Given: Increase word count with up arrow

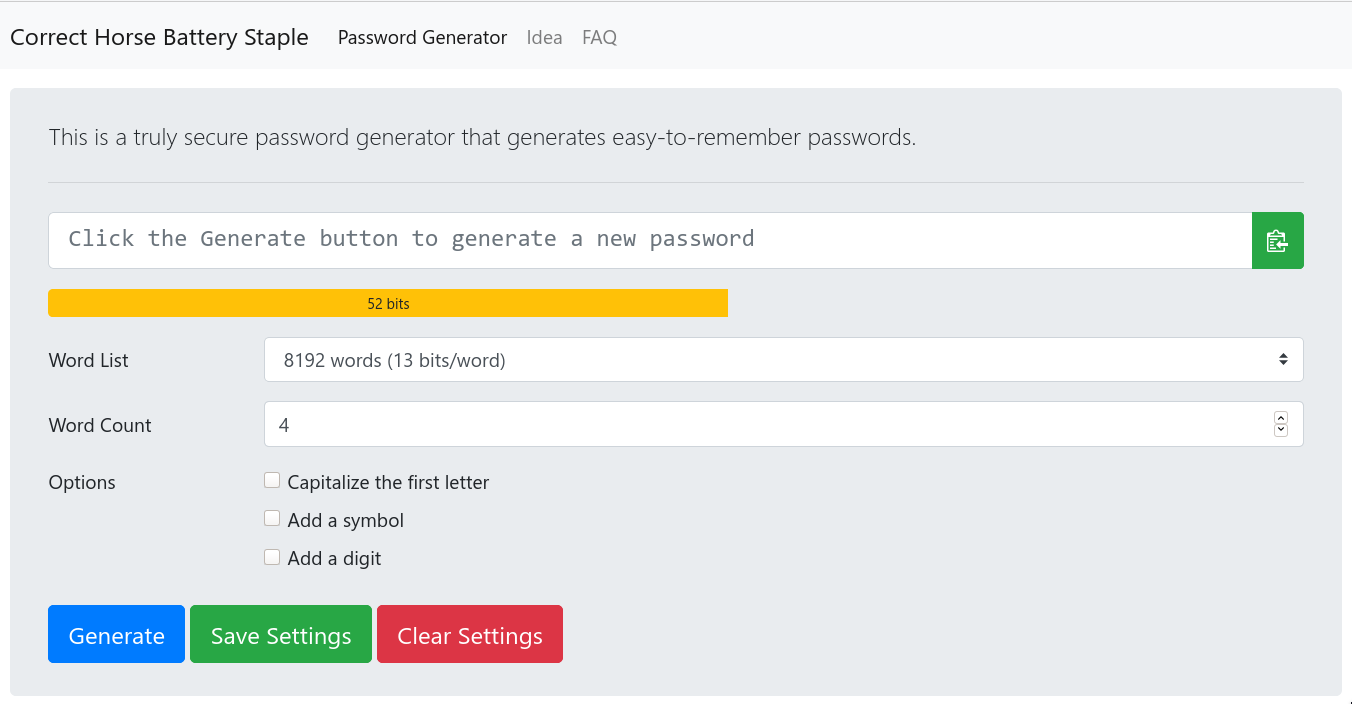Looking at the screenshot, I should (x=1281, y=418).
